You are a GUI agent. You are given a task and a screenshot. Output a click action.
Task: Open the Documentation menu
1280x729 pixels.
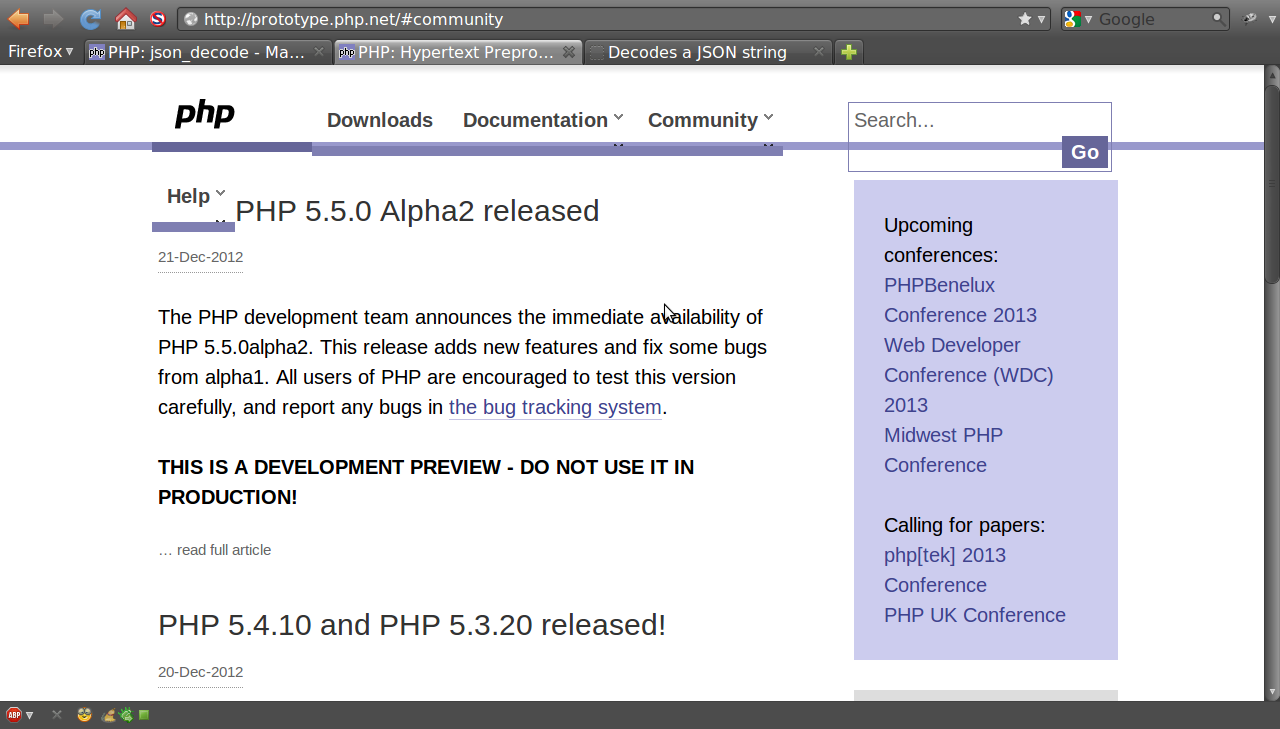[x=535, y=120]
